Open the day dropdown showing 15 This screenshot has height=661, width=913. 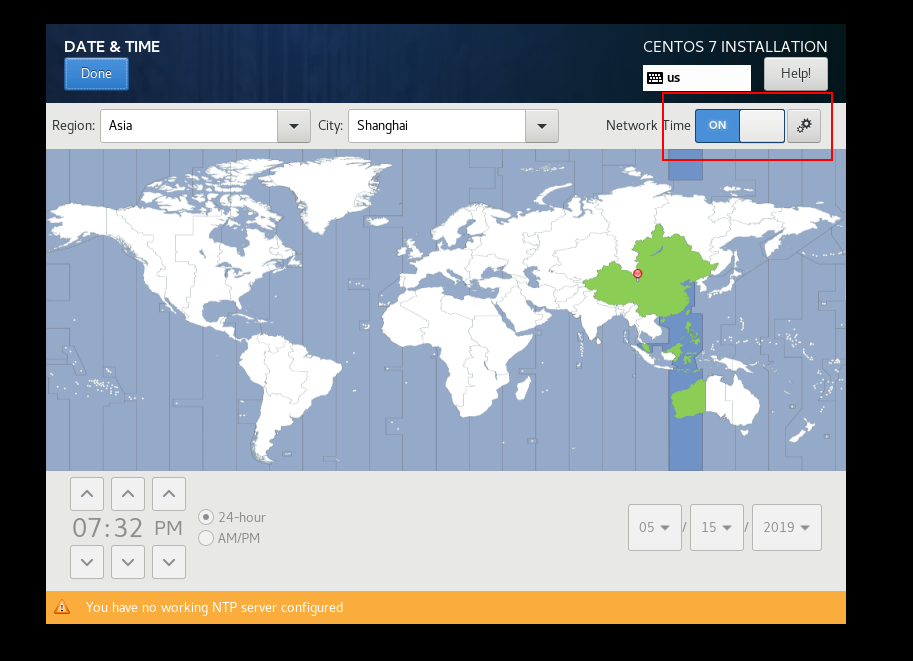[x=716, y=528]
